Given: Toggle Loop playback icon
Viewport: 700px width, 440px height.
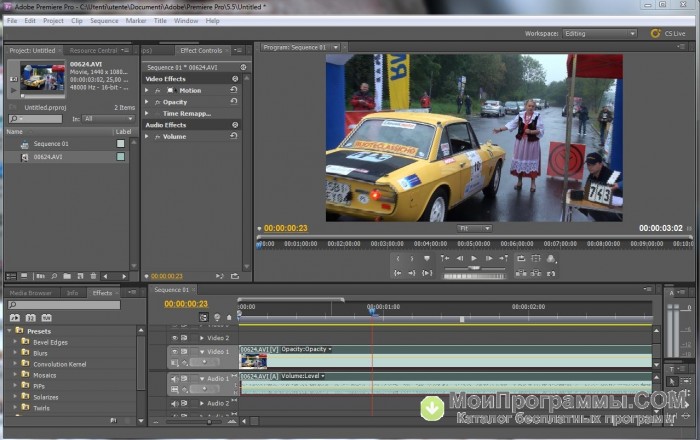Looking at the screenshot, I should tap(521, 258).
